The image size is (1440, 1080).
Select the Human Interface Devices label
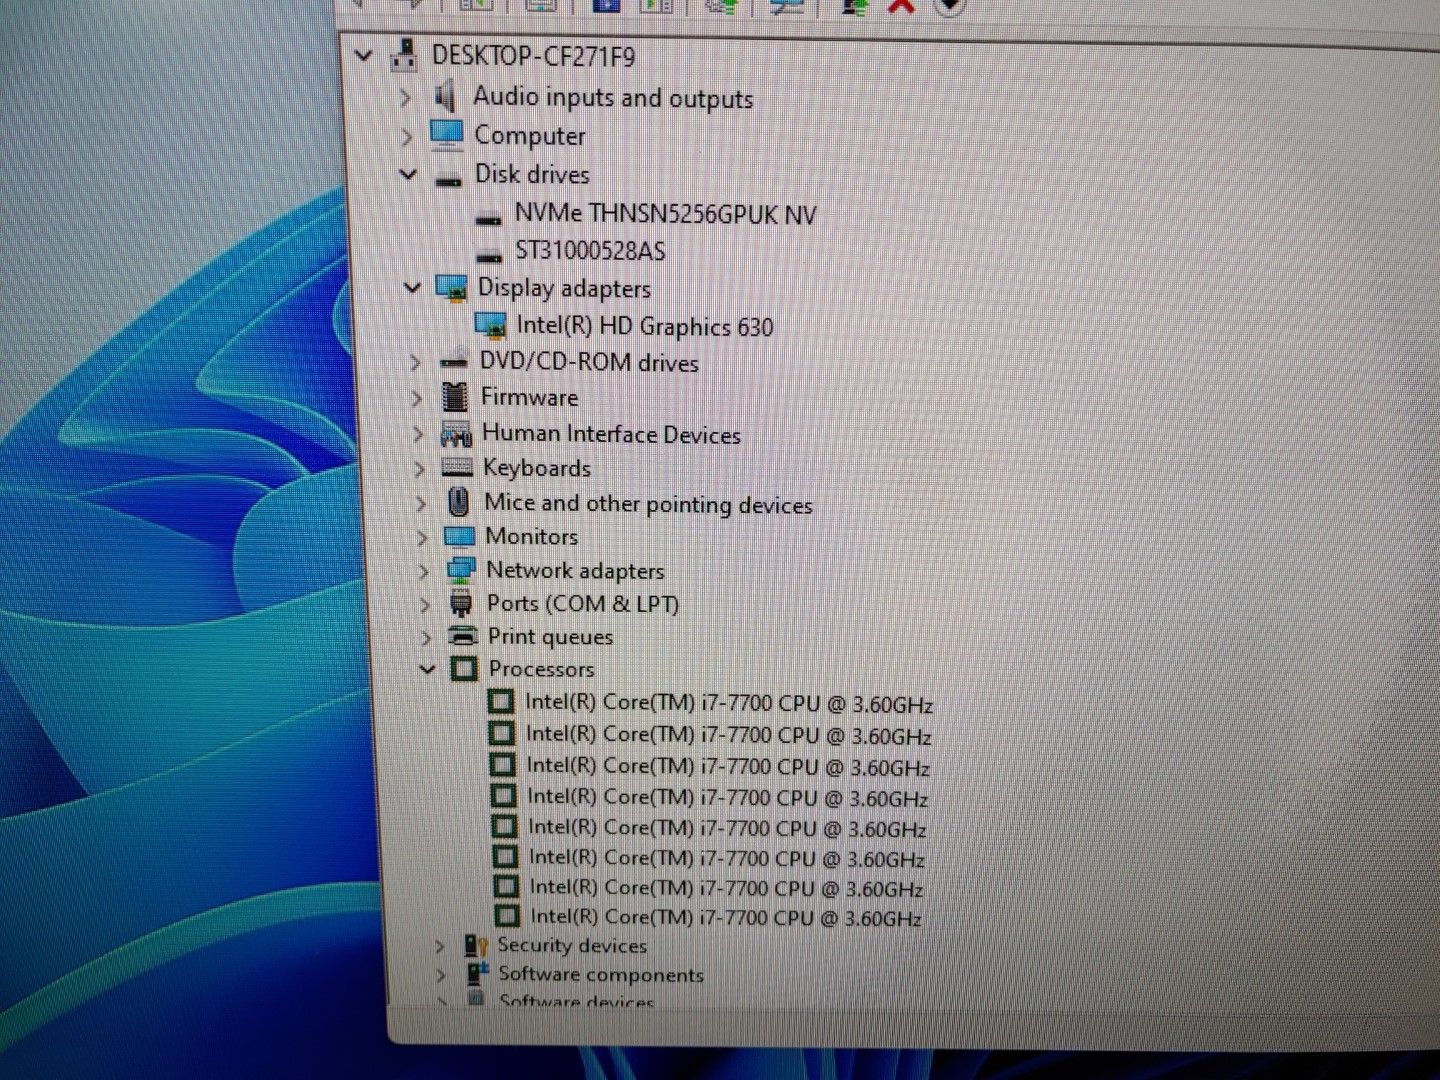[x=611, y=434]
